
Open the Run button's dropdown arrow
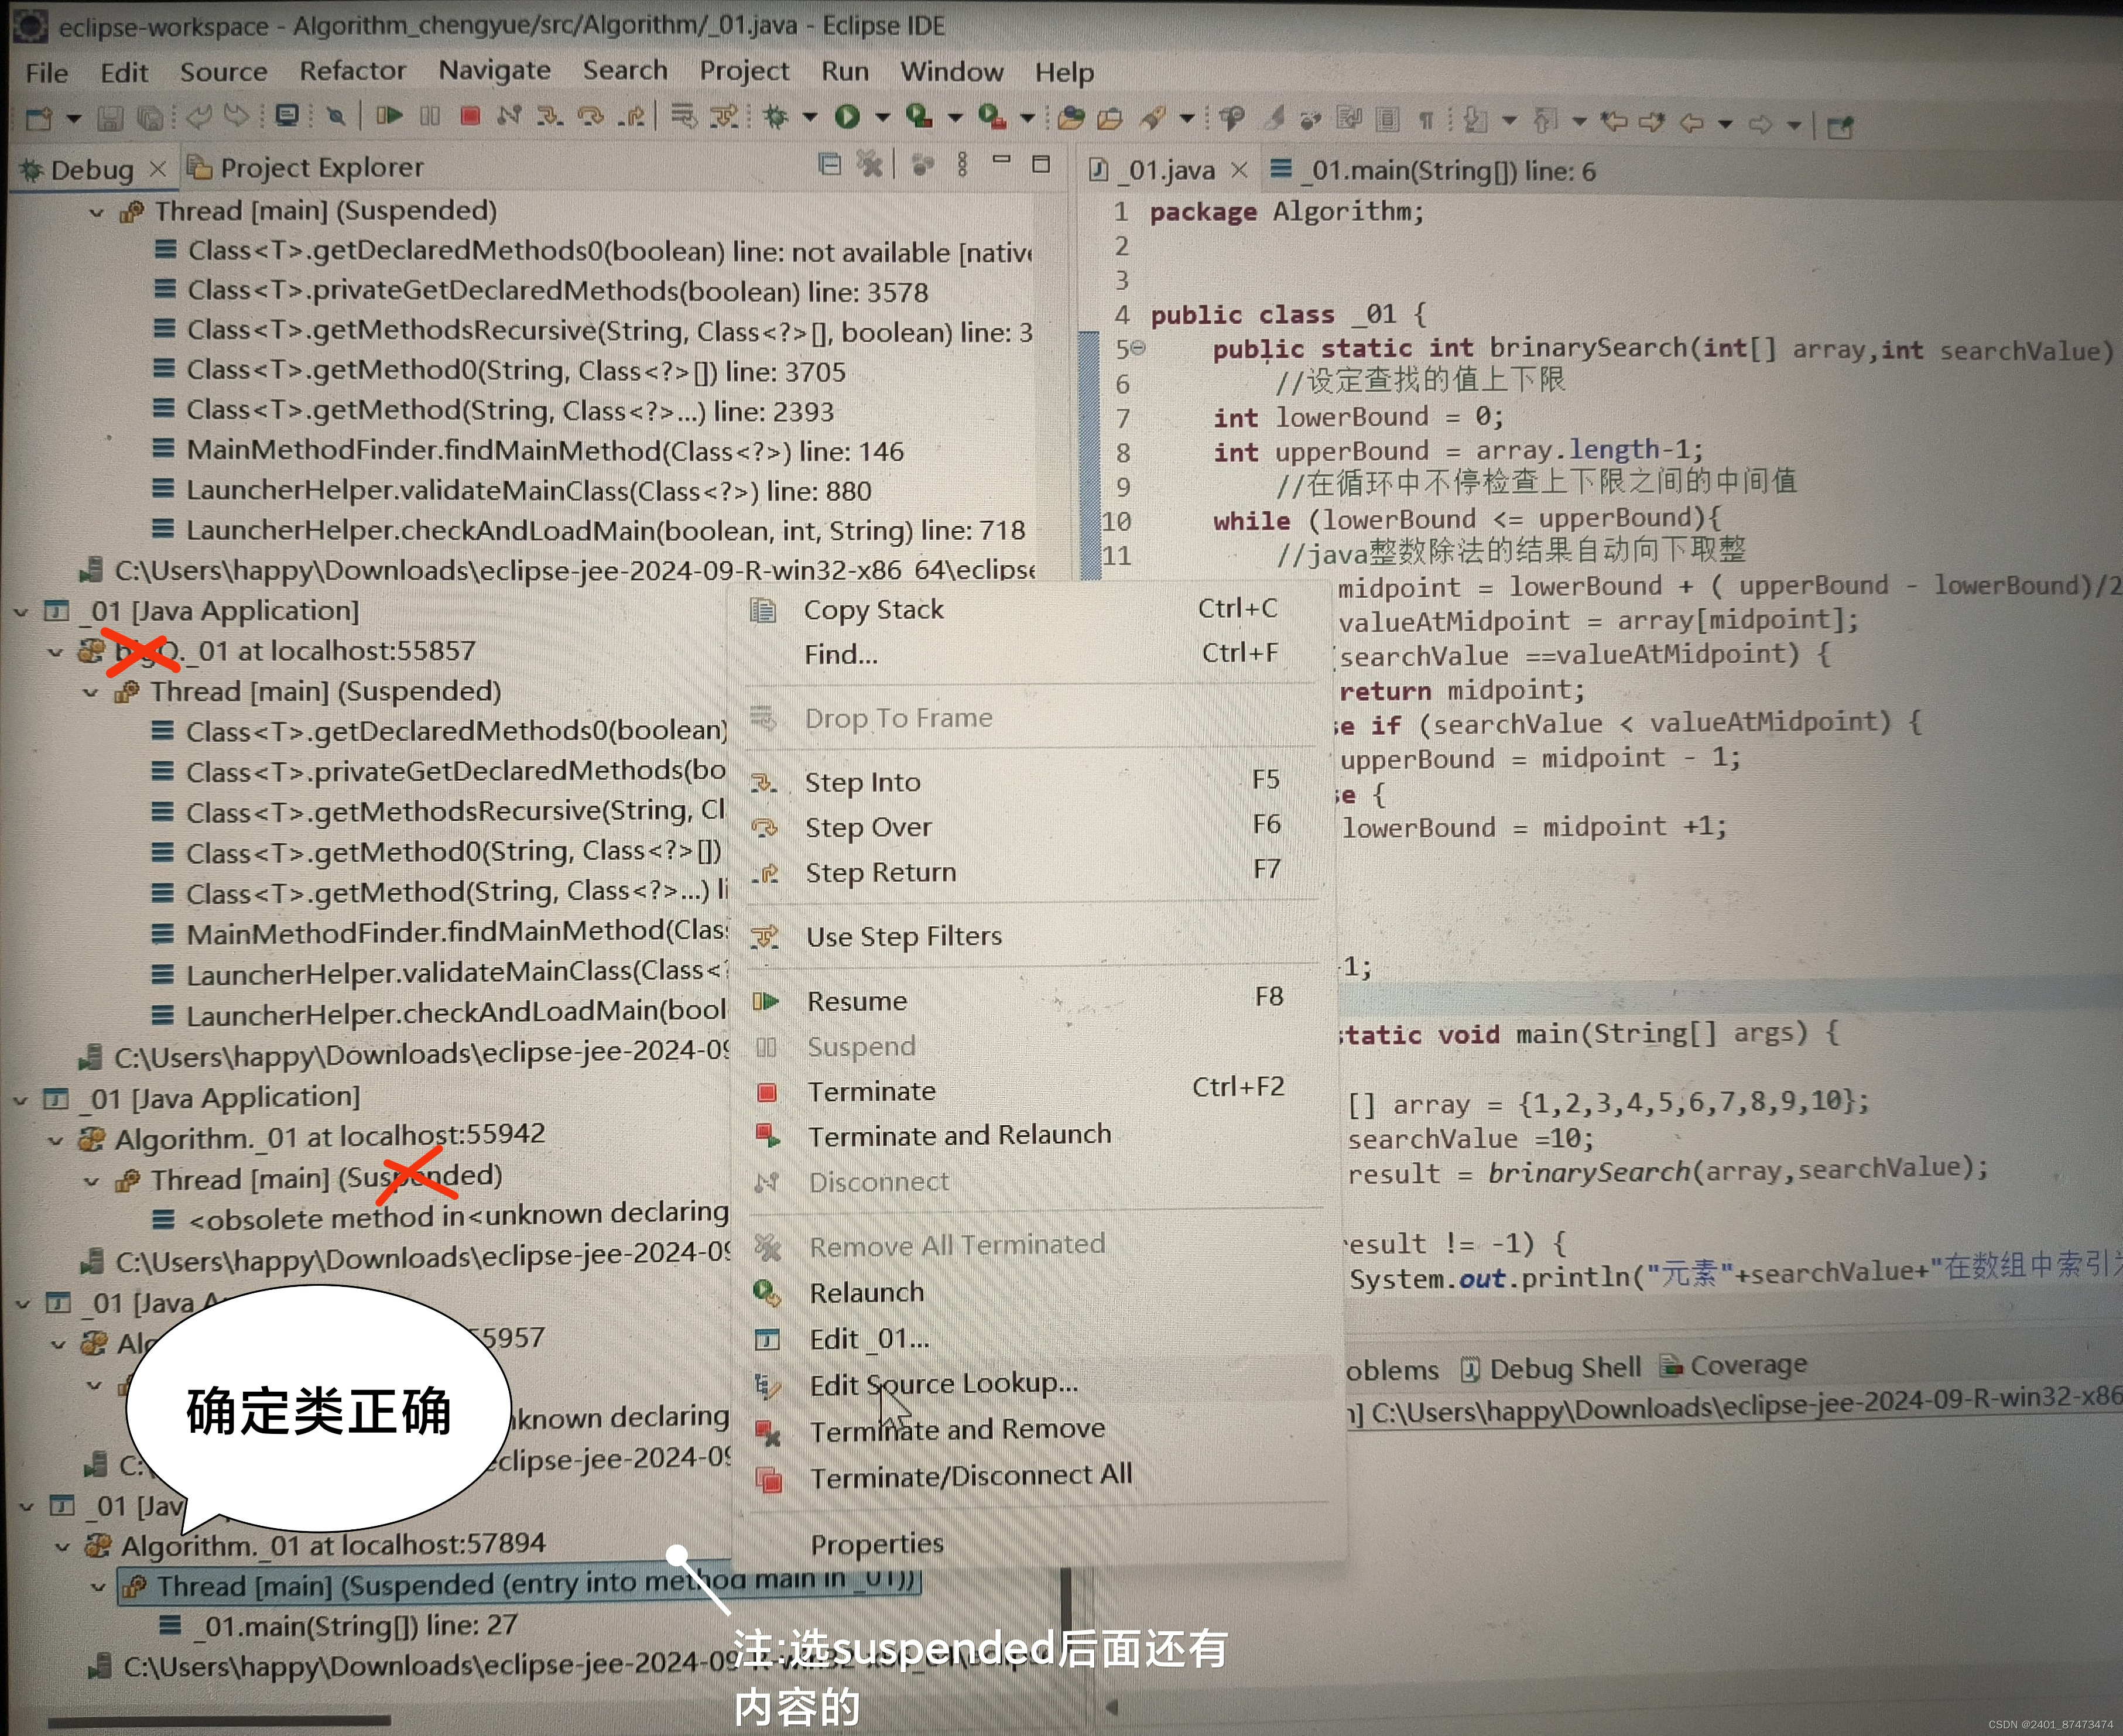pyautogui.click(x=882, y=118)
